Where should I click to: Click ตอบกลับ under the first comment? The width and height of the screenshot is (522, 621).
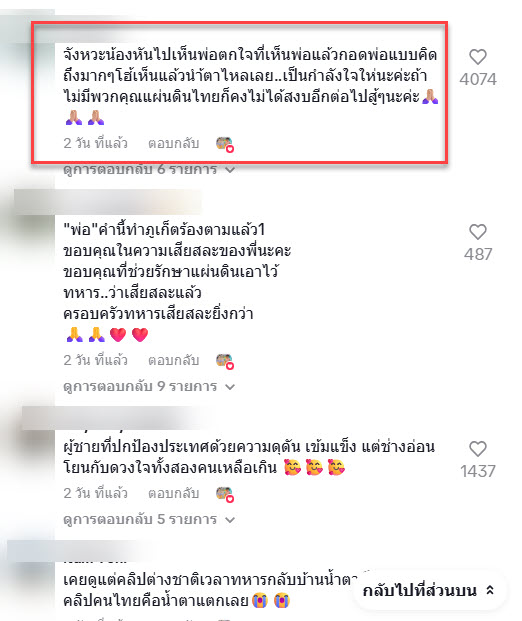[173, 143]
